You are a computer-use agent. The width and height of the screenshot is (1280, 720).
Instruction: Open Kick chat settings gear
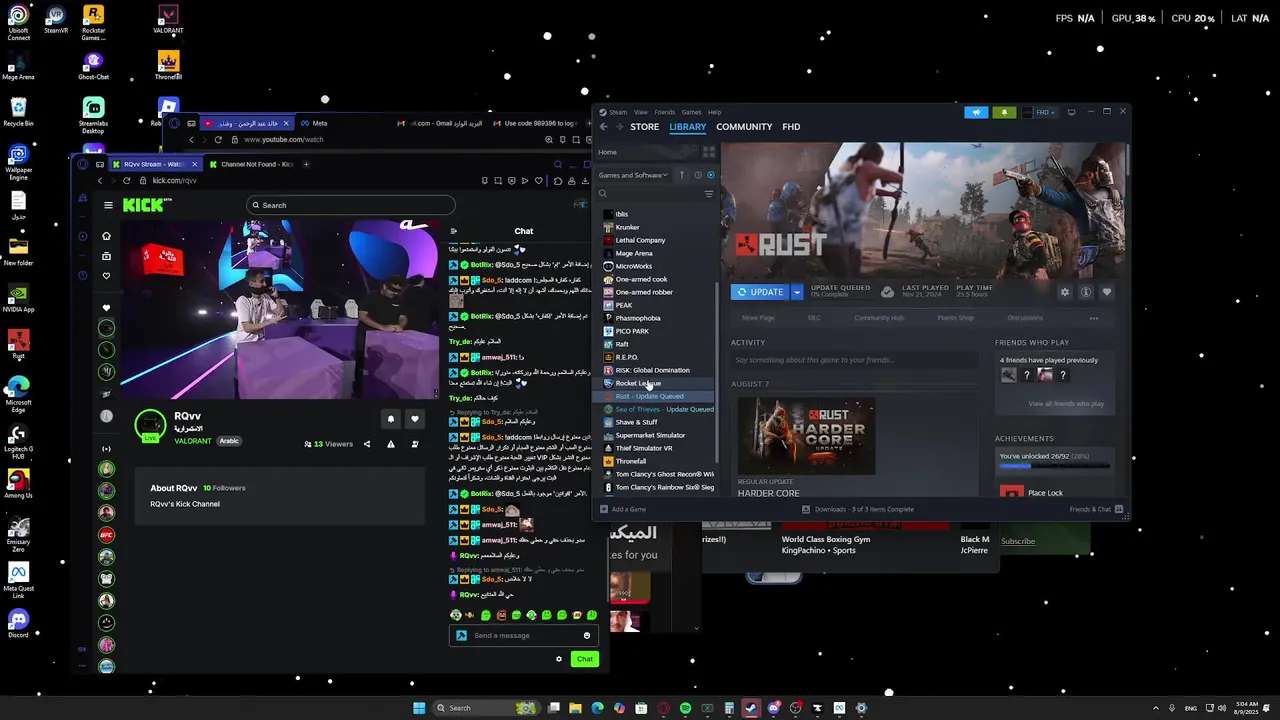pyautogui.click(x=559, y=659)
